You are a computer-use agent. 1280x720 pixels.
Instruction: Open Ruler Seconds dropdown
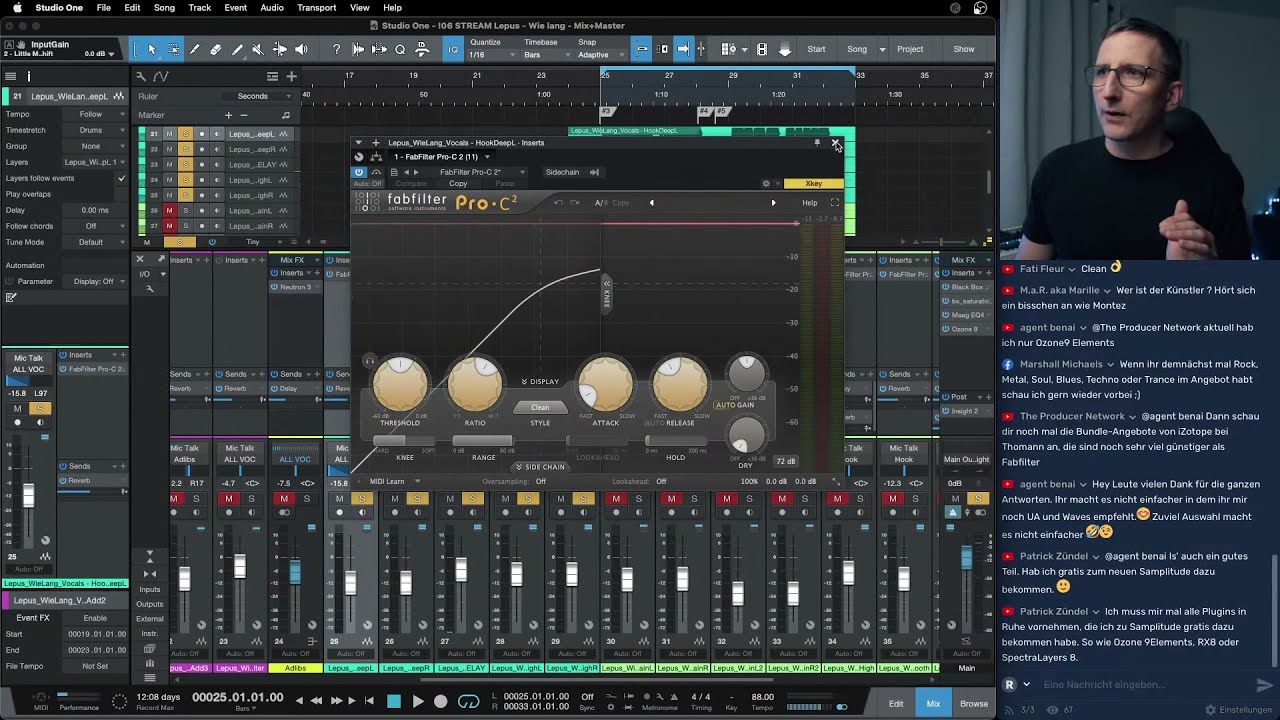coord(260,96)
